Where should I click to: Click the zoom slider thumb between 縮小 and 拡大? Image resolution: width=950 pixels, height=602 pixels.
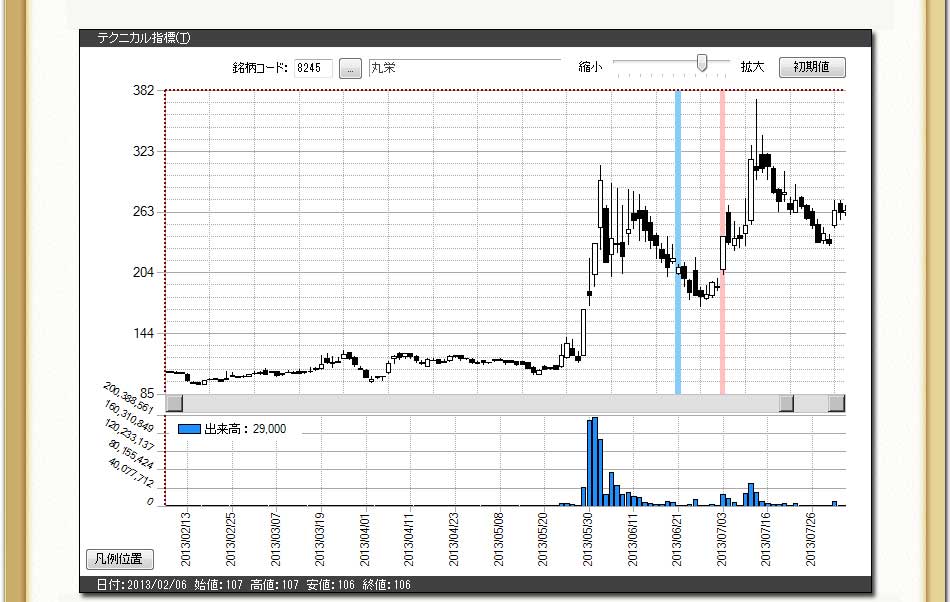(x=703, y=63)
